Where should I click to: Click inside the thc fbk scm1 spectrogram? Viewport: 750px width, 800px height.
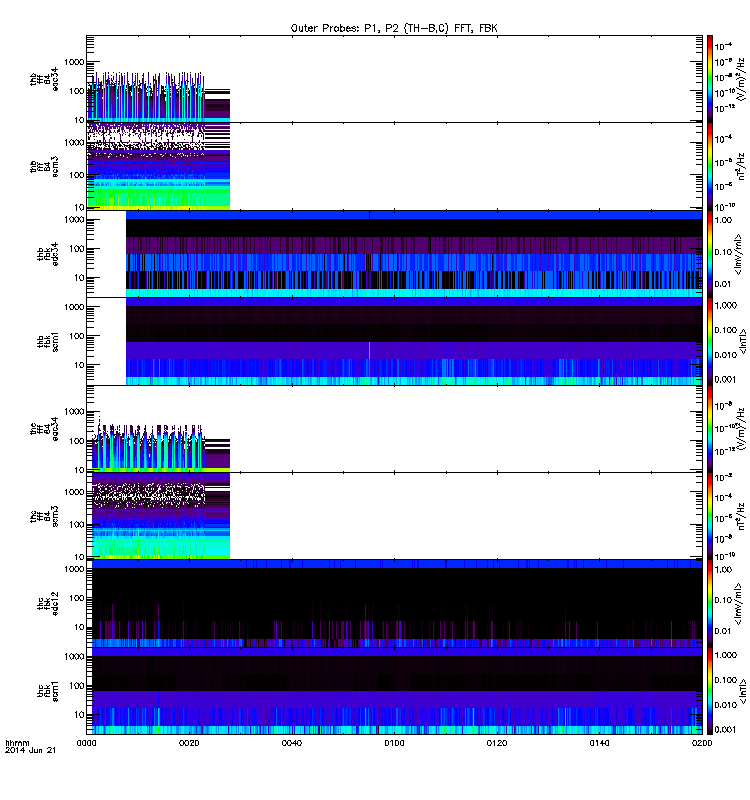[x=397, y=691]
